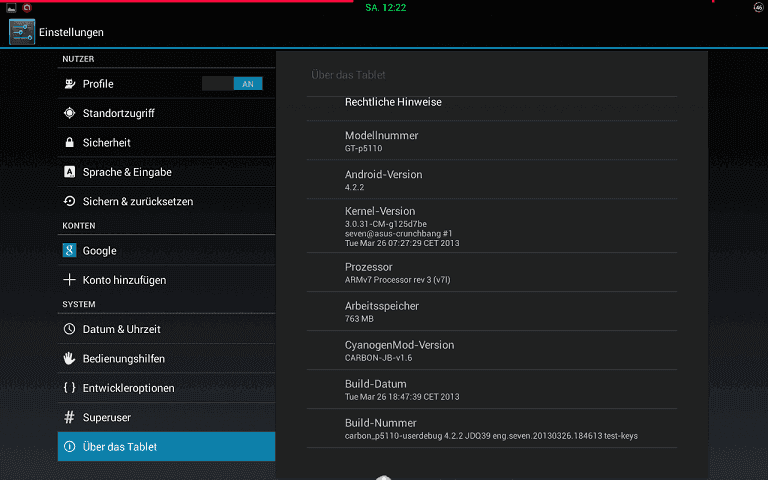
Task: Click the Google account icon
Action: (x=69, y=250)
